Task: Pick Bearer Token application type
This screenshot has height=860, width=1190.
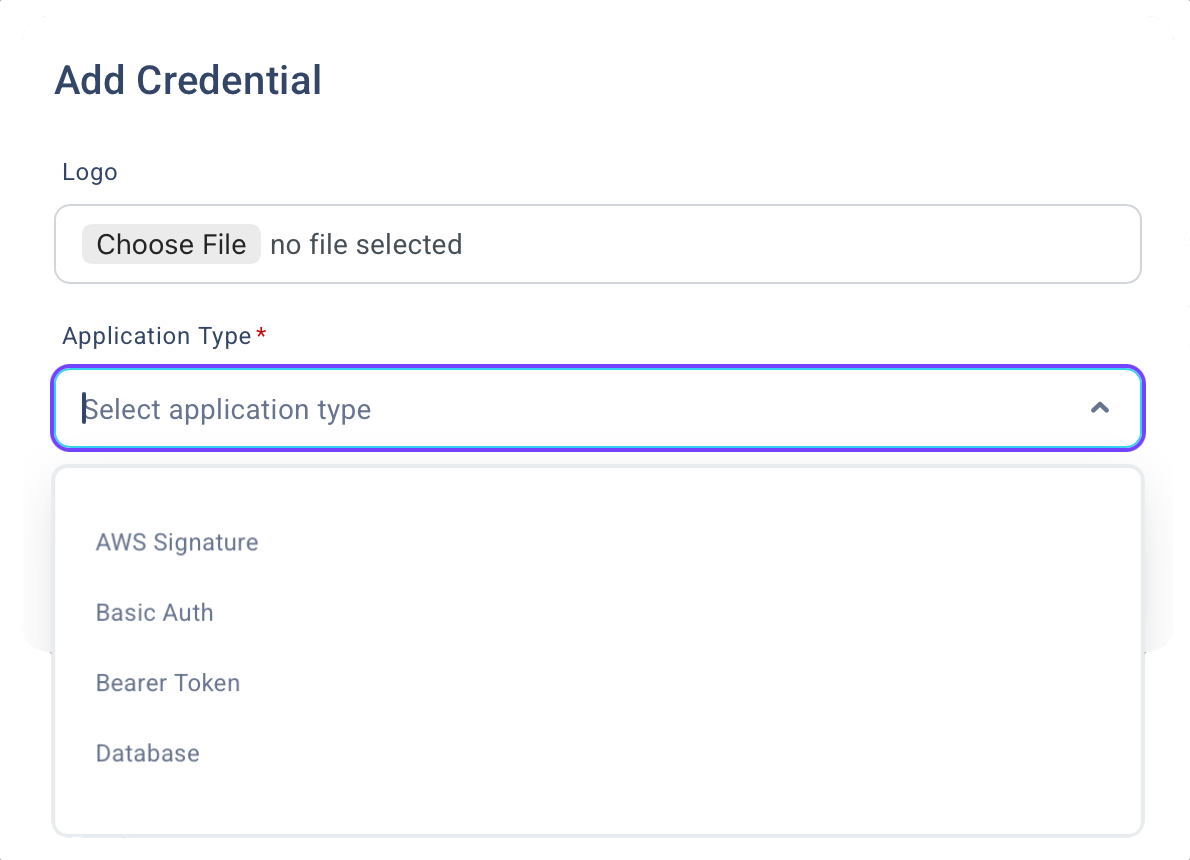Action: pos(168,683)
